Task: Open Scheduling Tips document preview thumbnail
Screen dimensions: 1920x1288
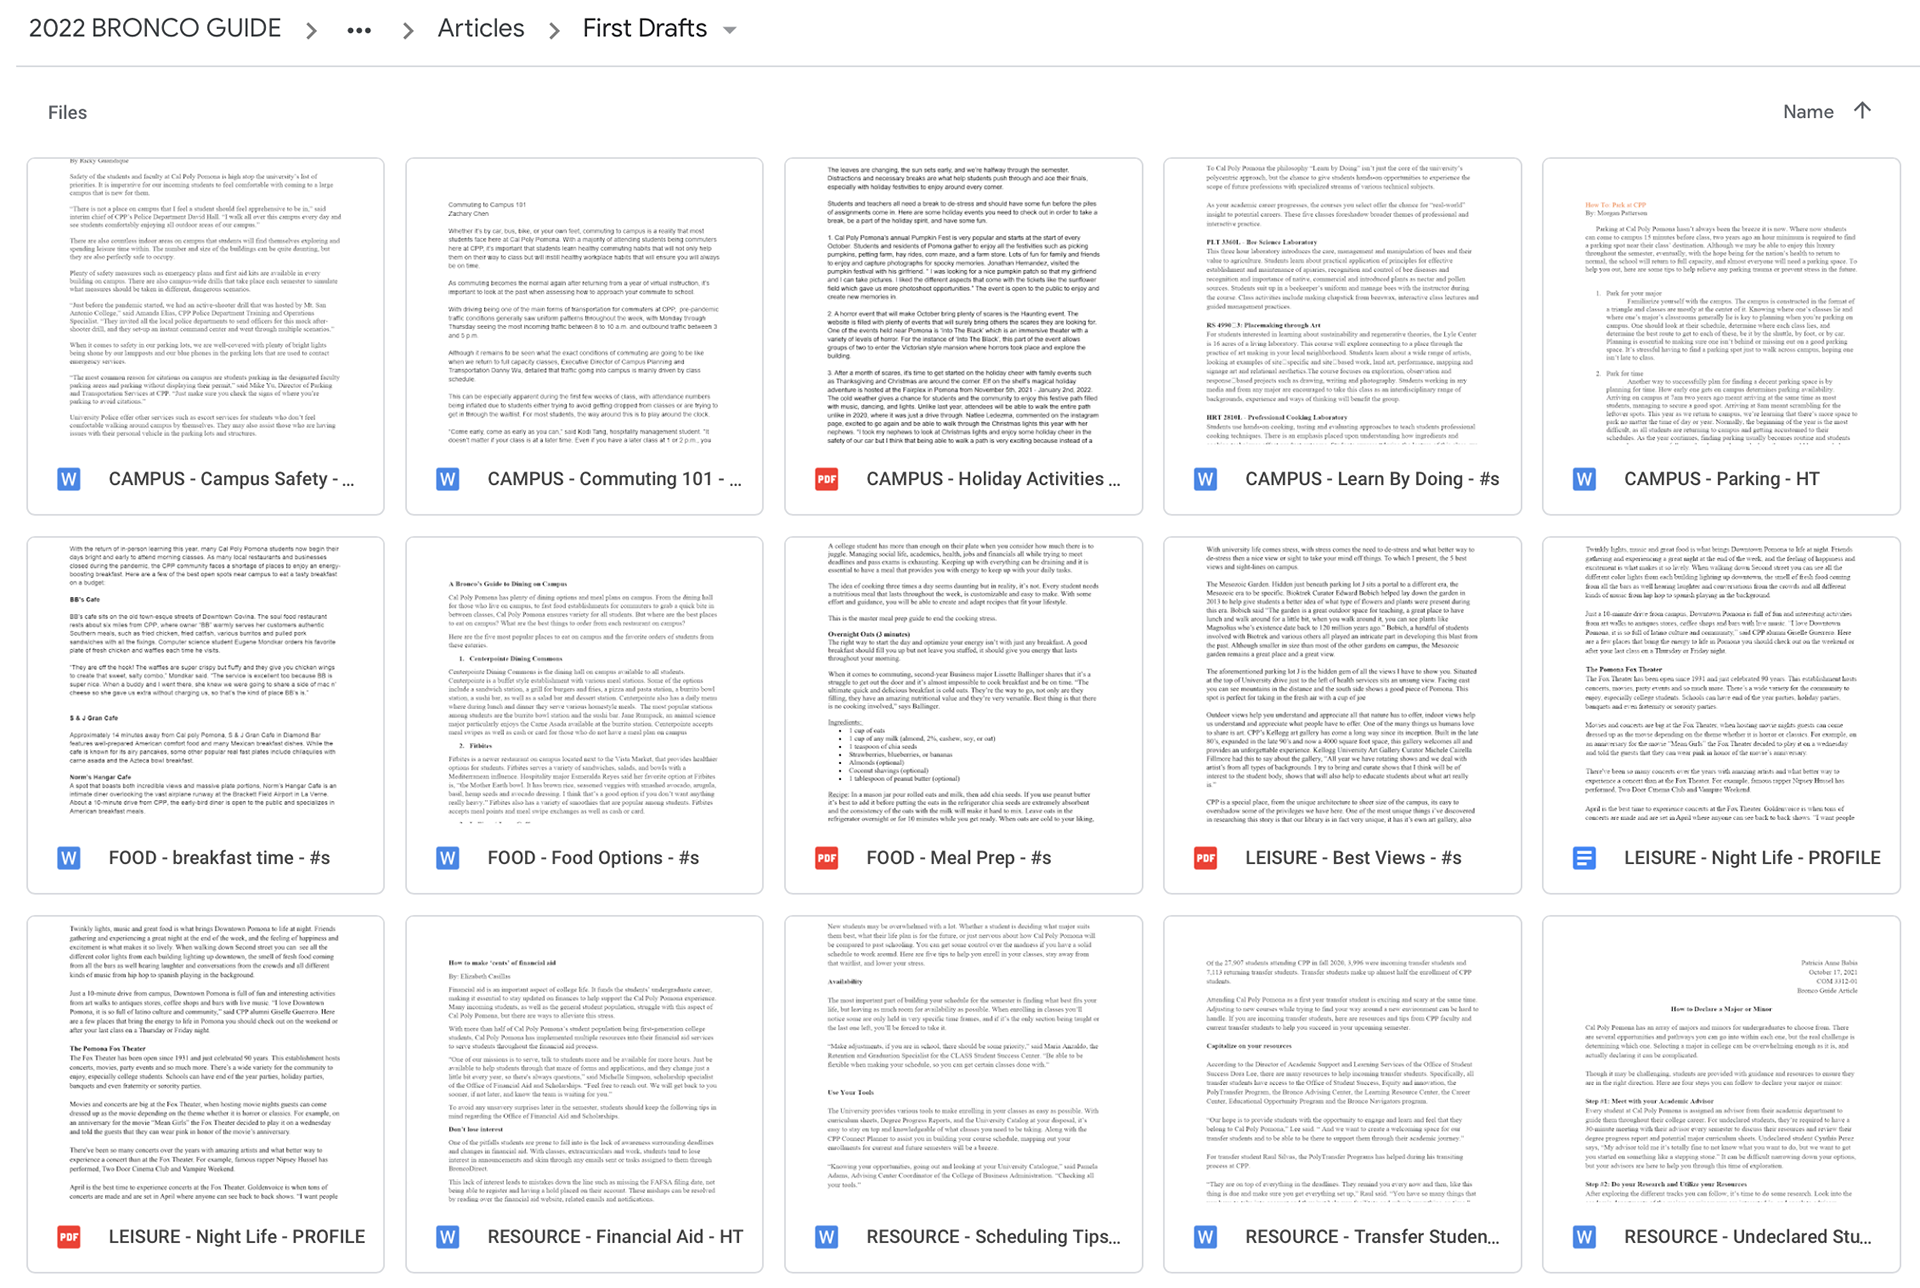Action: coord(964,1059)
